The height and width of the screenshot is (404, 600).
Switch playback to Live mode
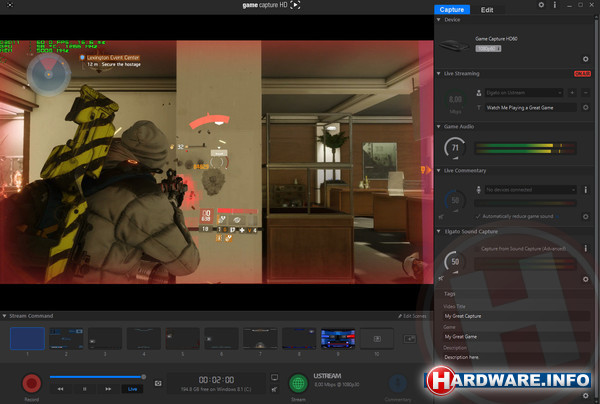132,389
